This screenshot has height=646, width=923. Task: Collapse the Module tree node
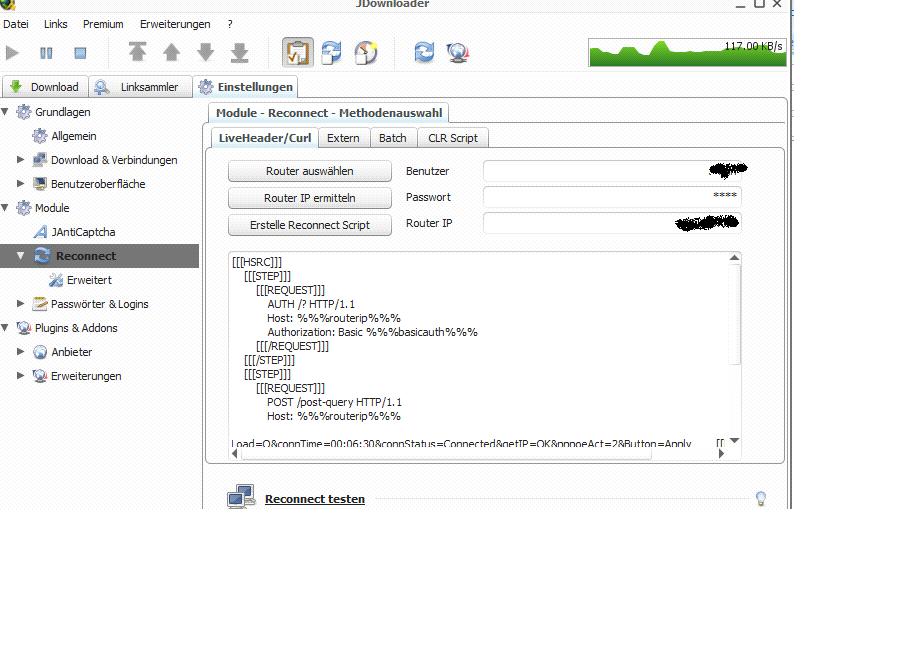tap(5, 207)
